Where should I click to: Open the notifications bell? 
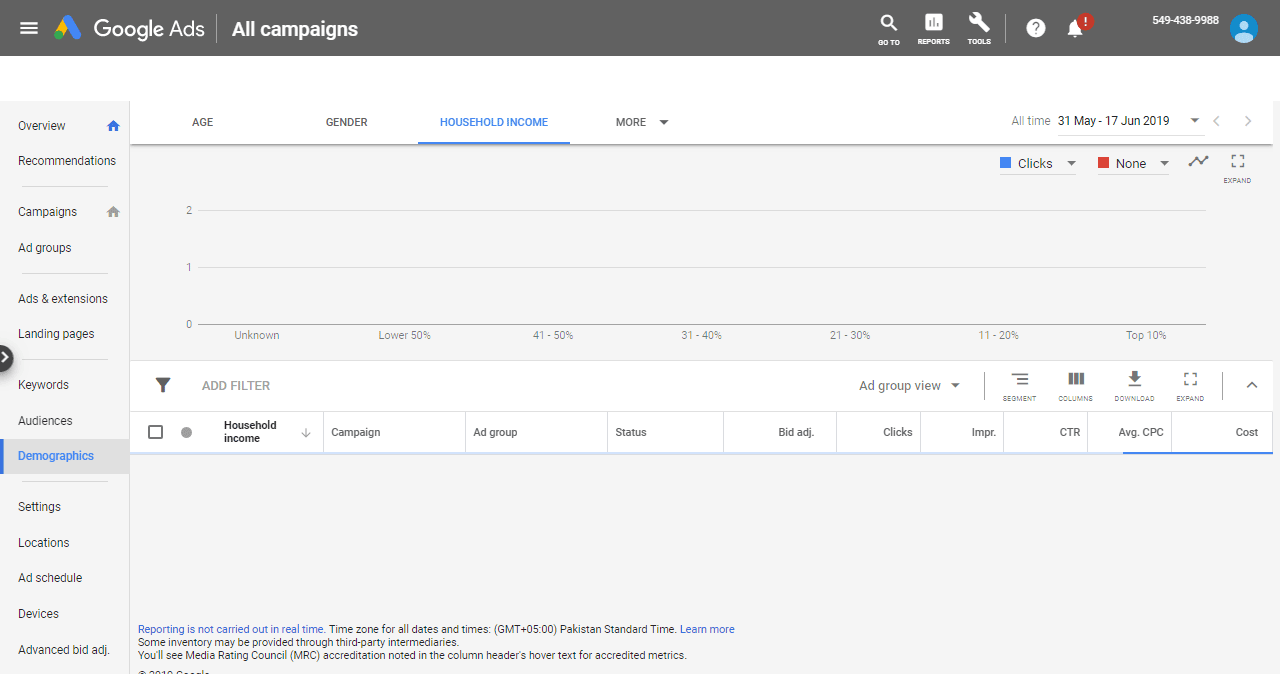click(1076, 28)
